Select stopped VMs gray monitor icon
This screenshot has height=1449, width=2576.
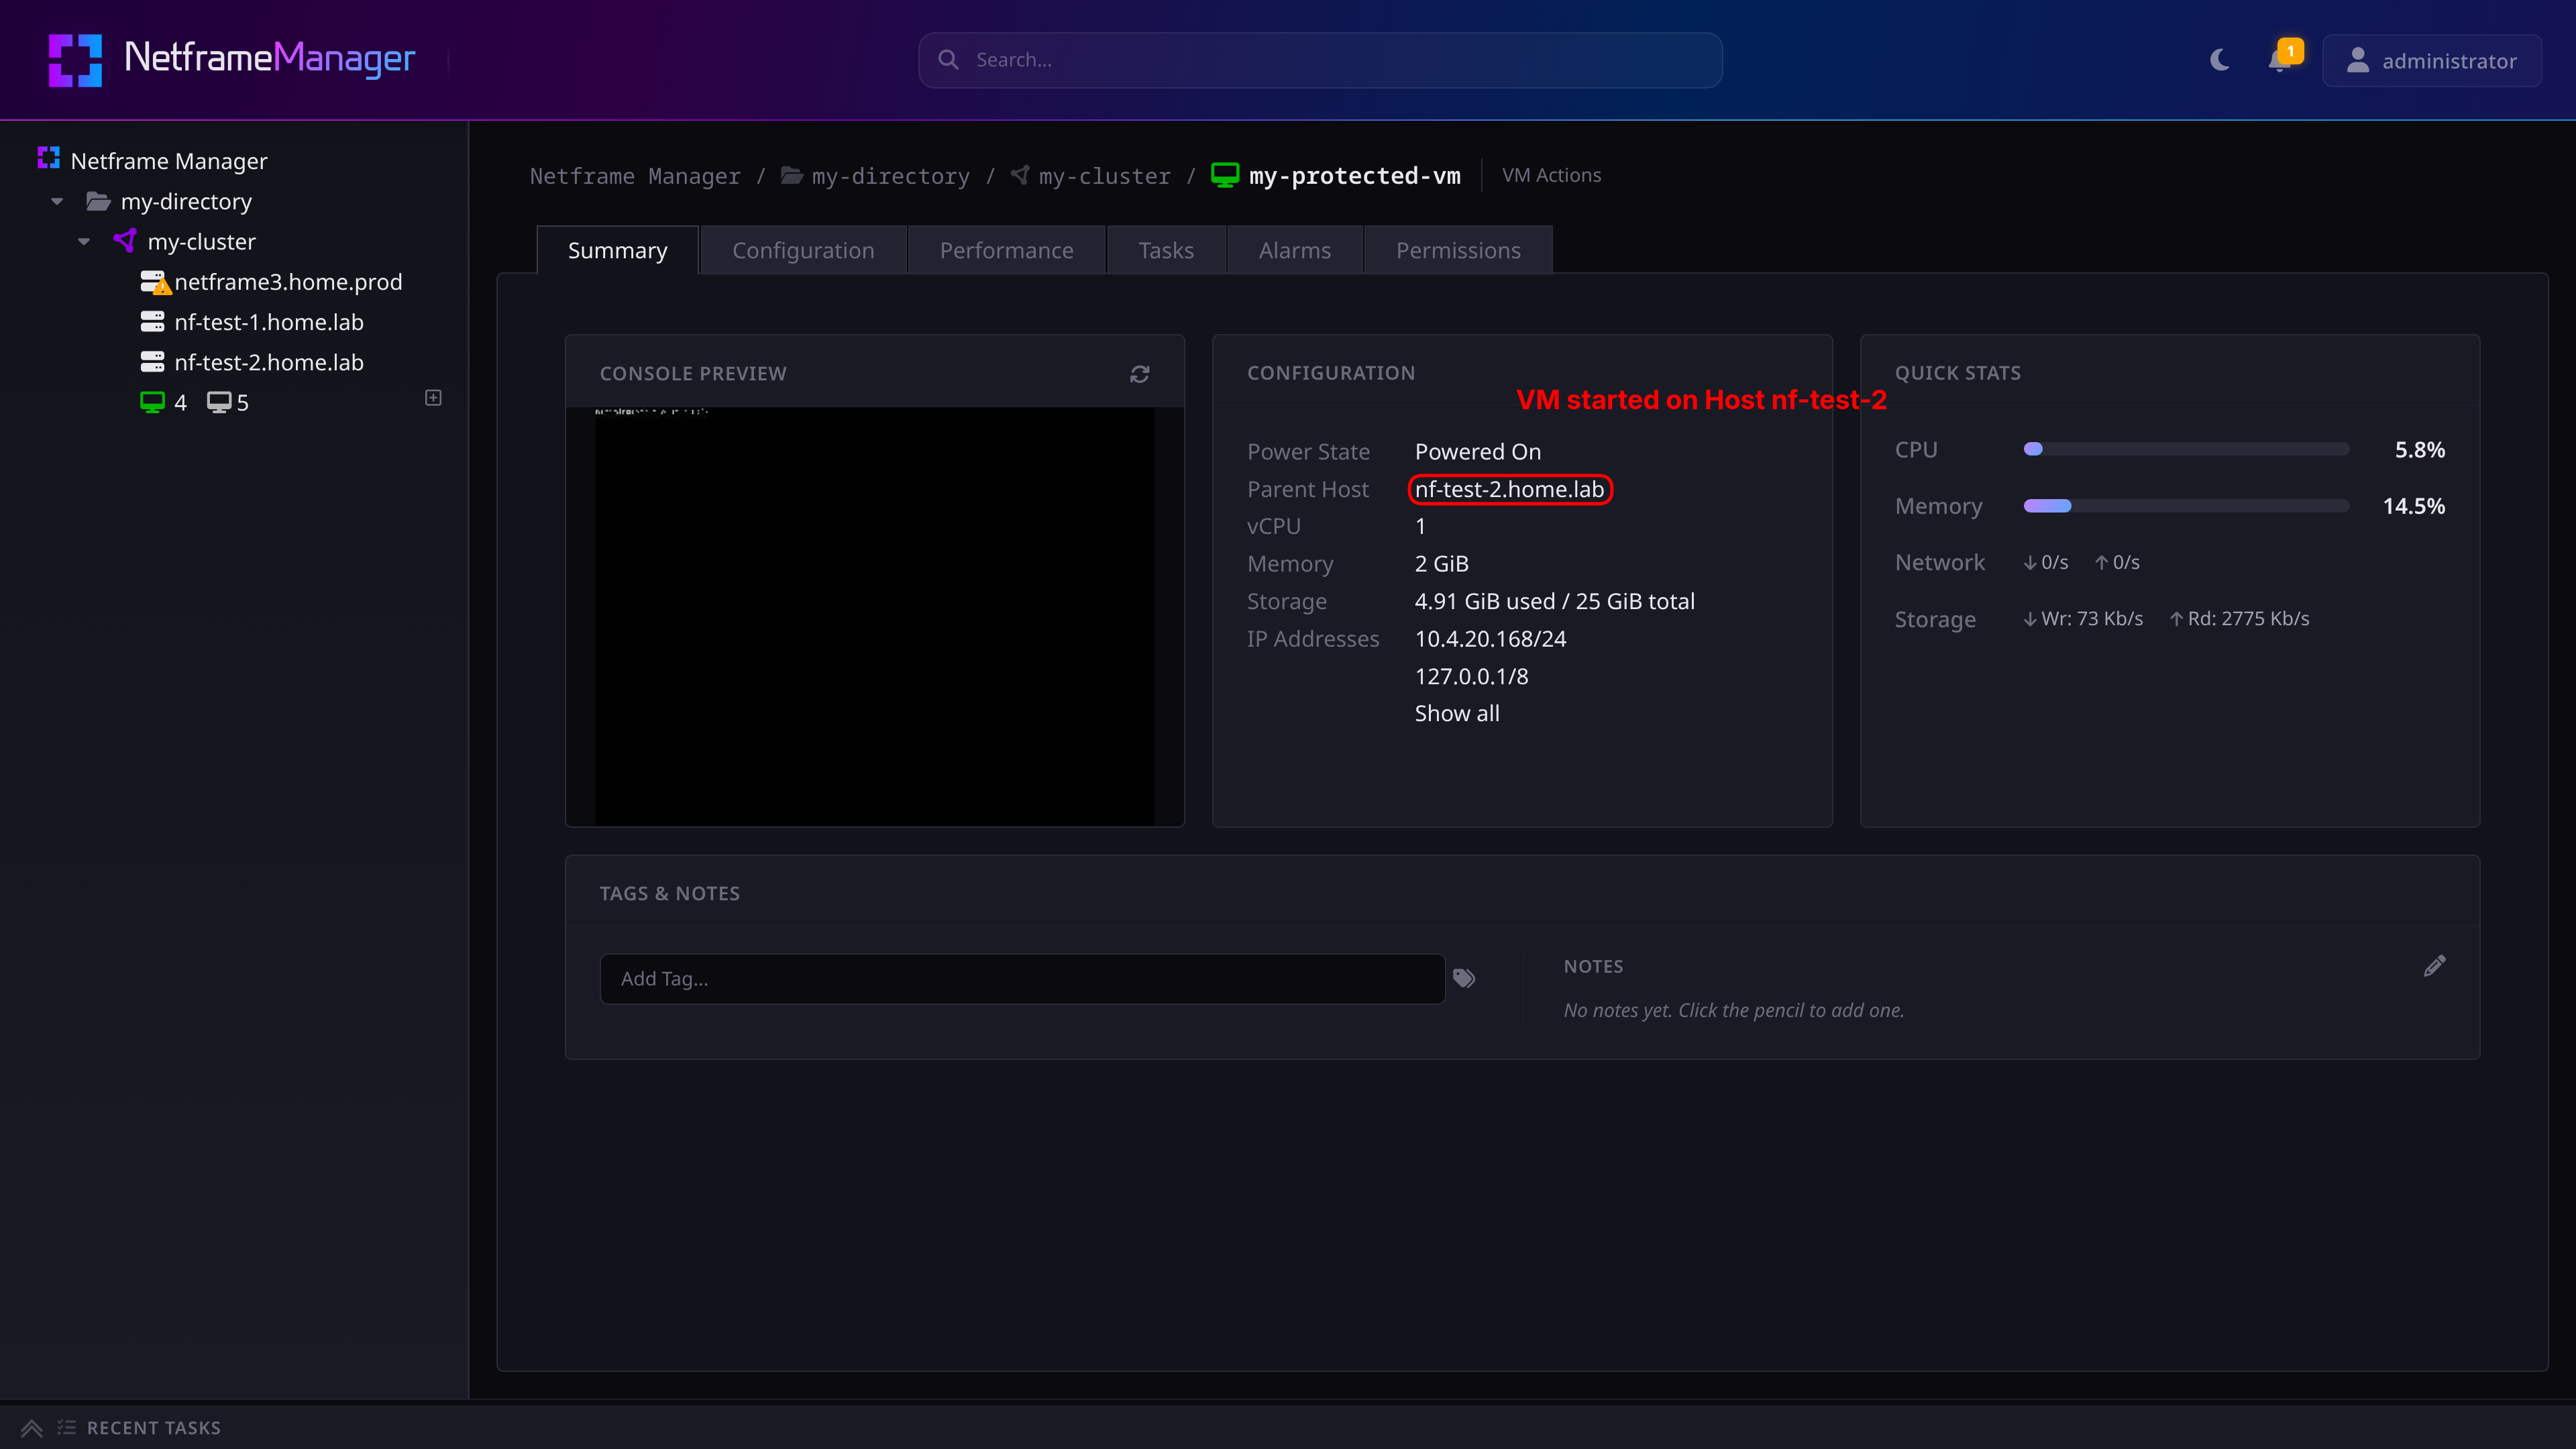point(219,402)
